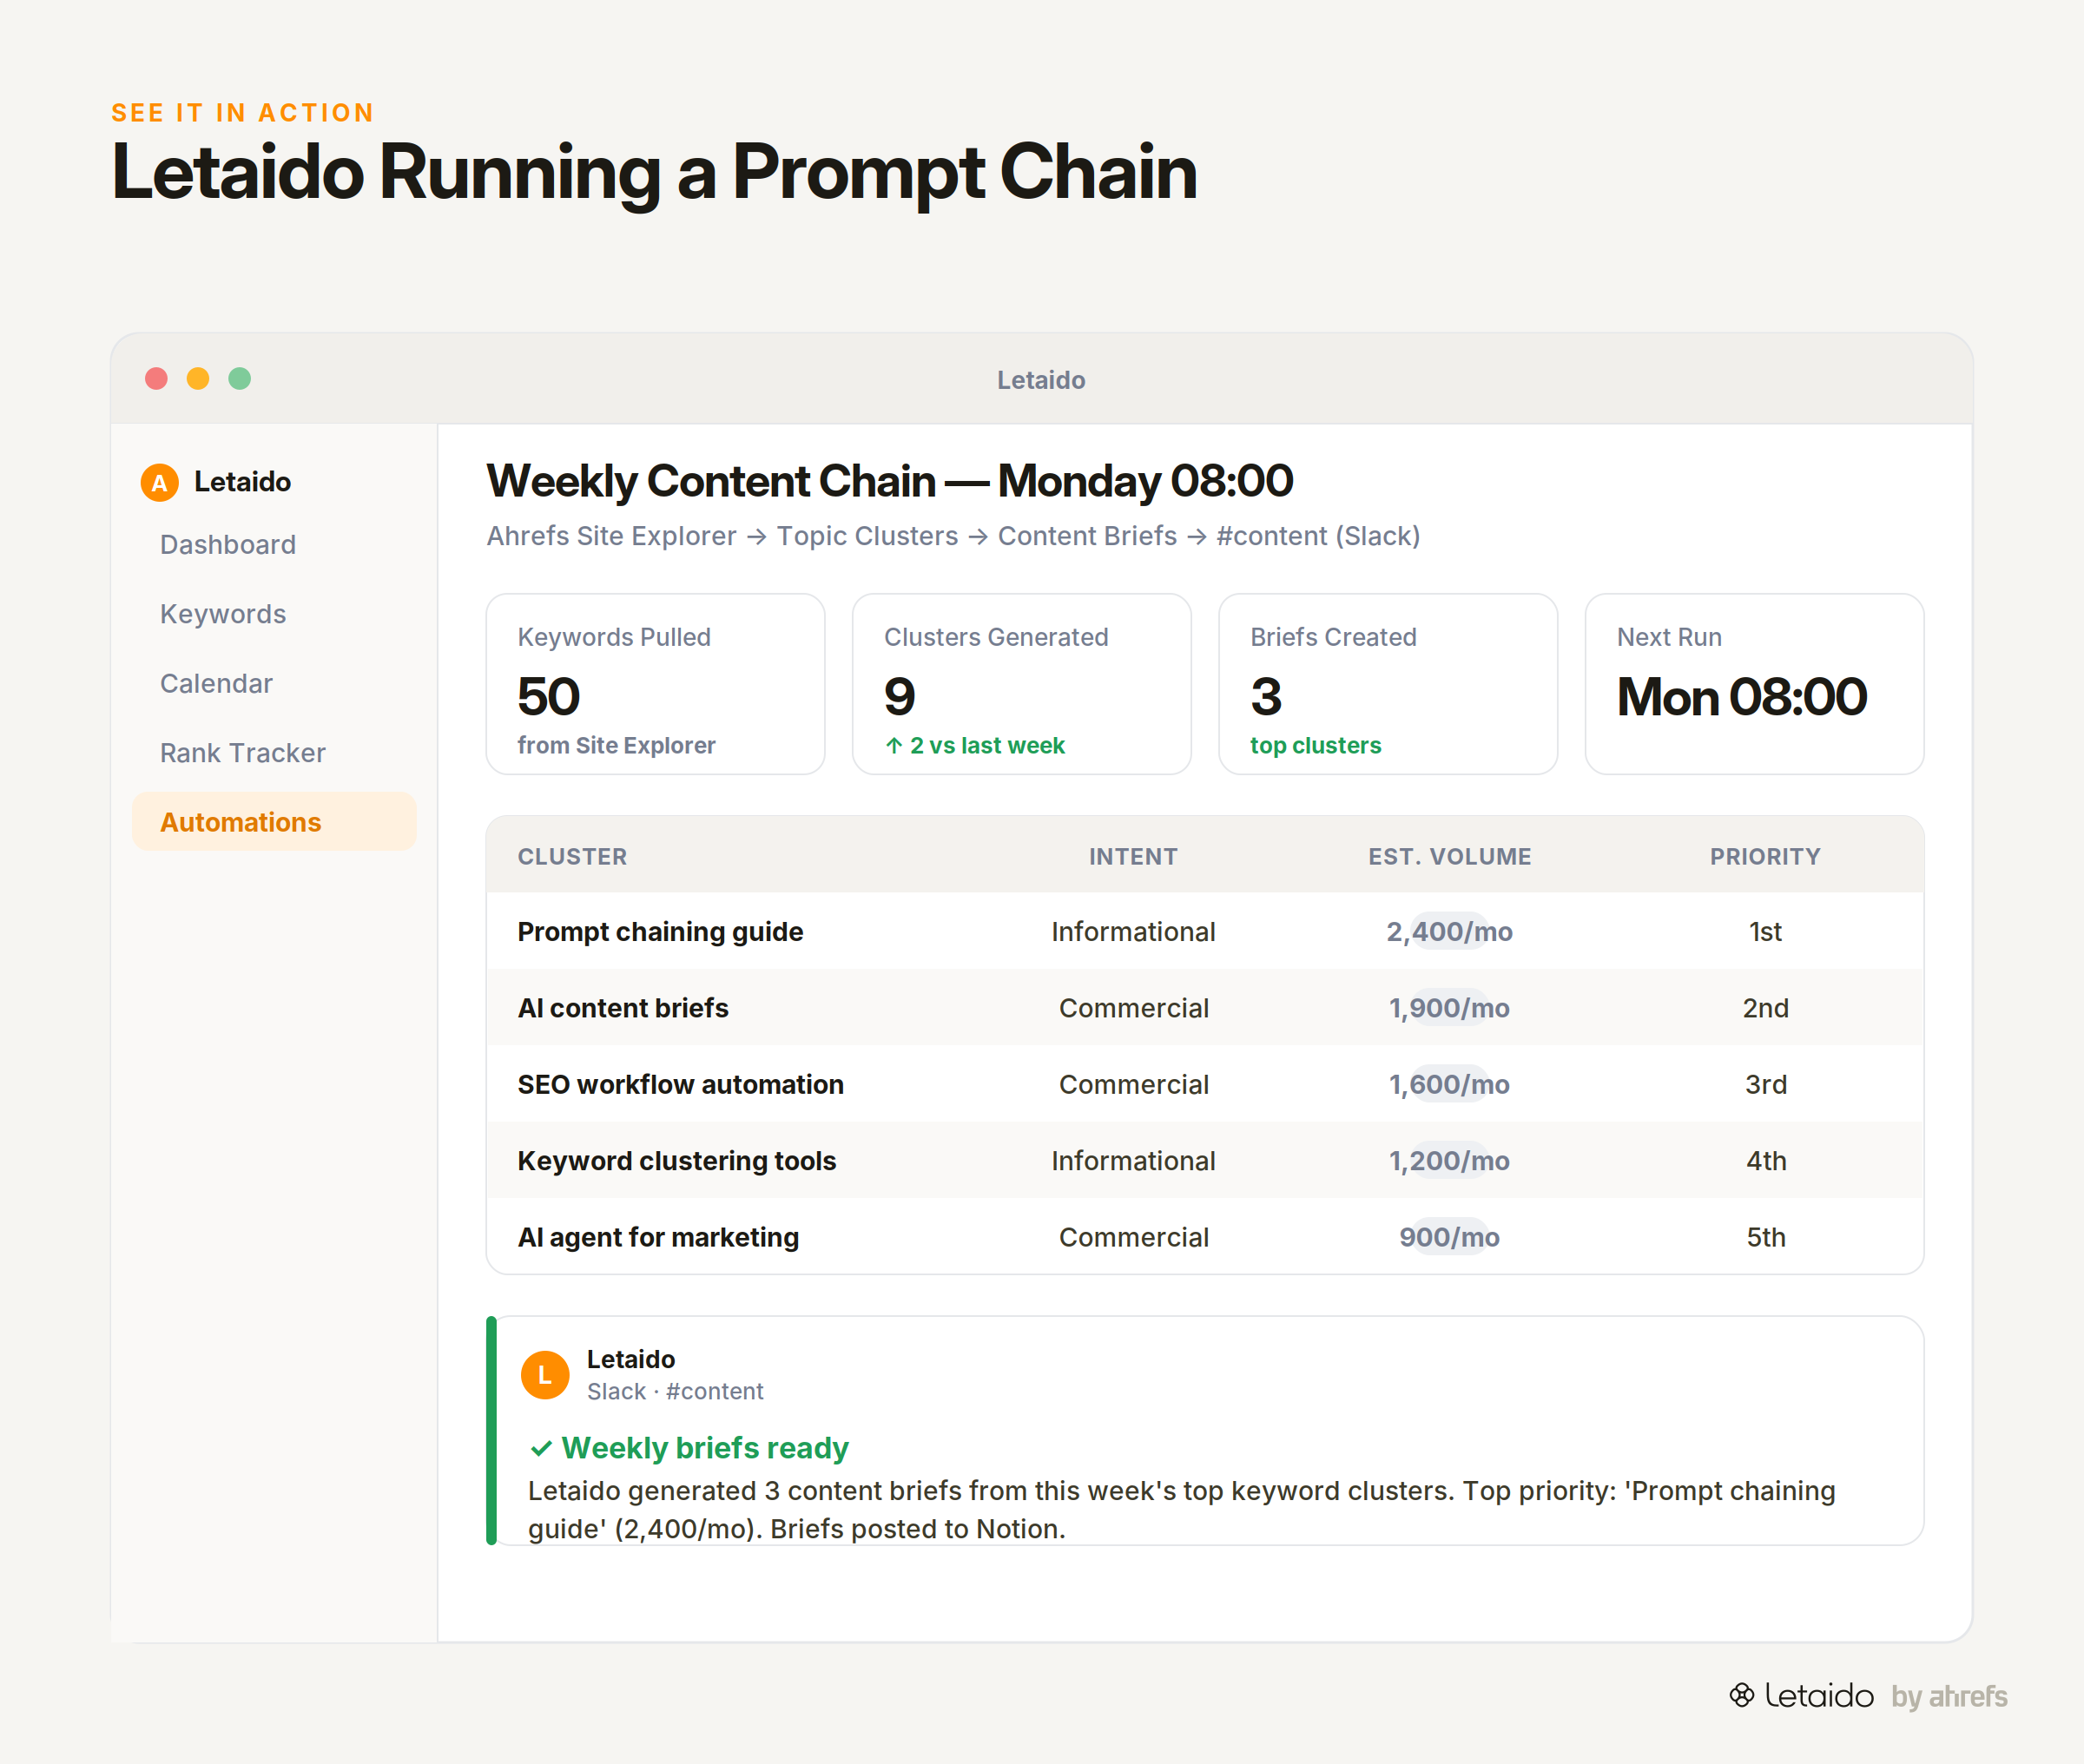The height and width of the screenshot is (1764, 2084).
Task: Click the '3rd' priority cell
Action: click(x=1765, y=1085)
